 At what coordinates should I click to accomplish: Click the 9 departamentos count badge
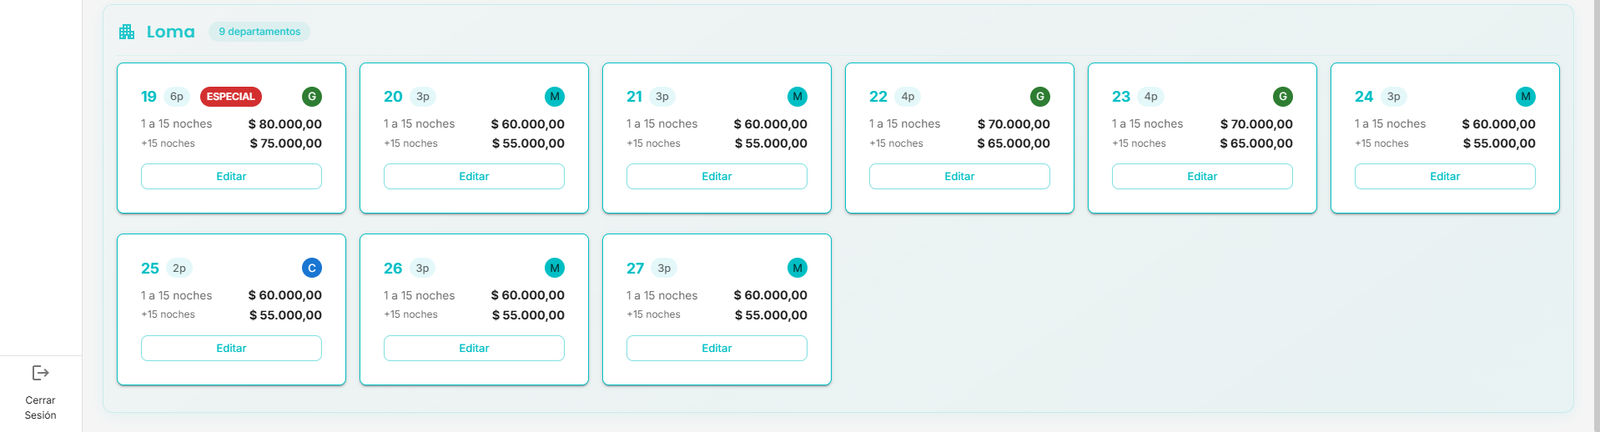(x=260, y=32)
